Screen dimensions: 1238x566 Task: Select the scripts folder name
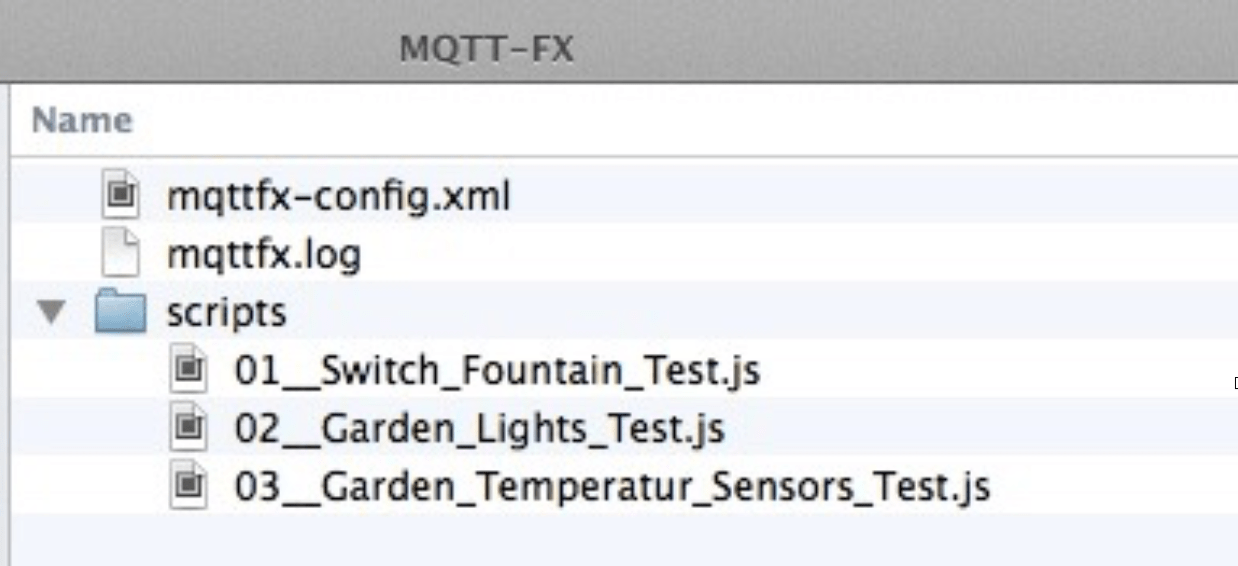click(x=226, y=313)
